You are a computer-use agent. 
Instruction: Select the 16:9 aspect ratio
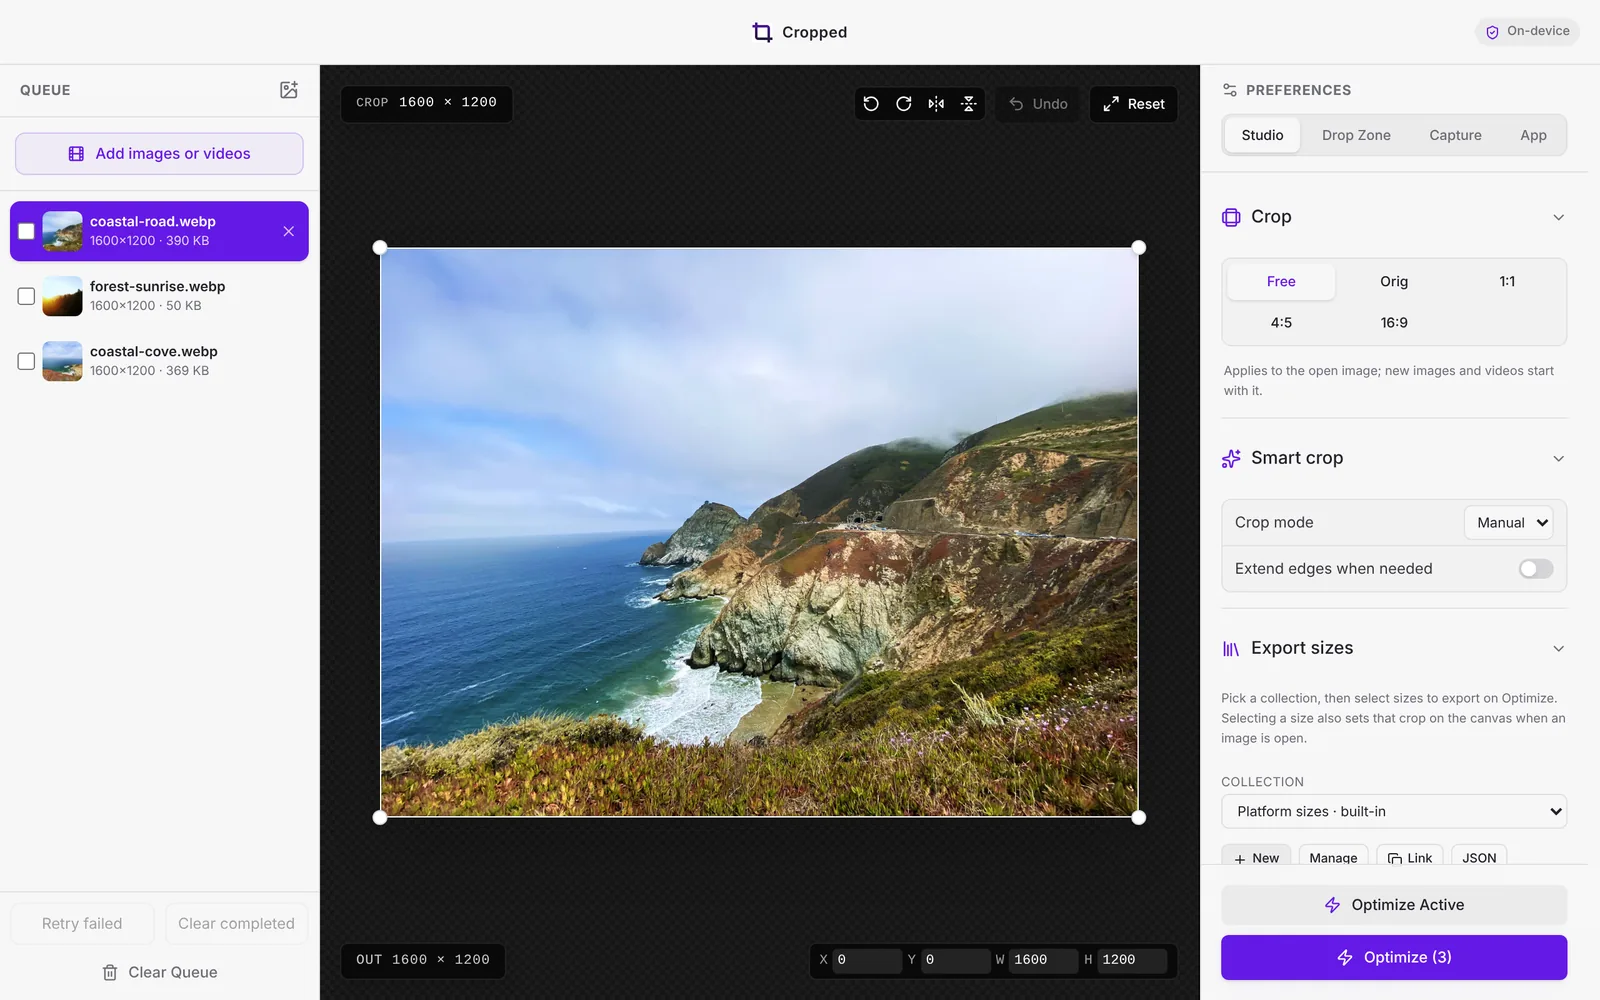(1394, 323)
